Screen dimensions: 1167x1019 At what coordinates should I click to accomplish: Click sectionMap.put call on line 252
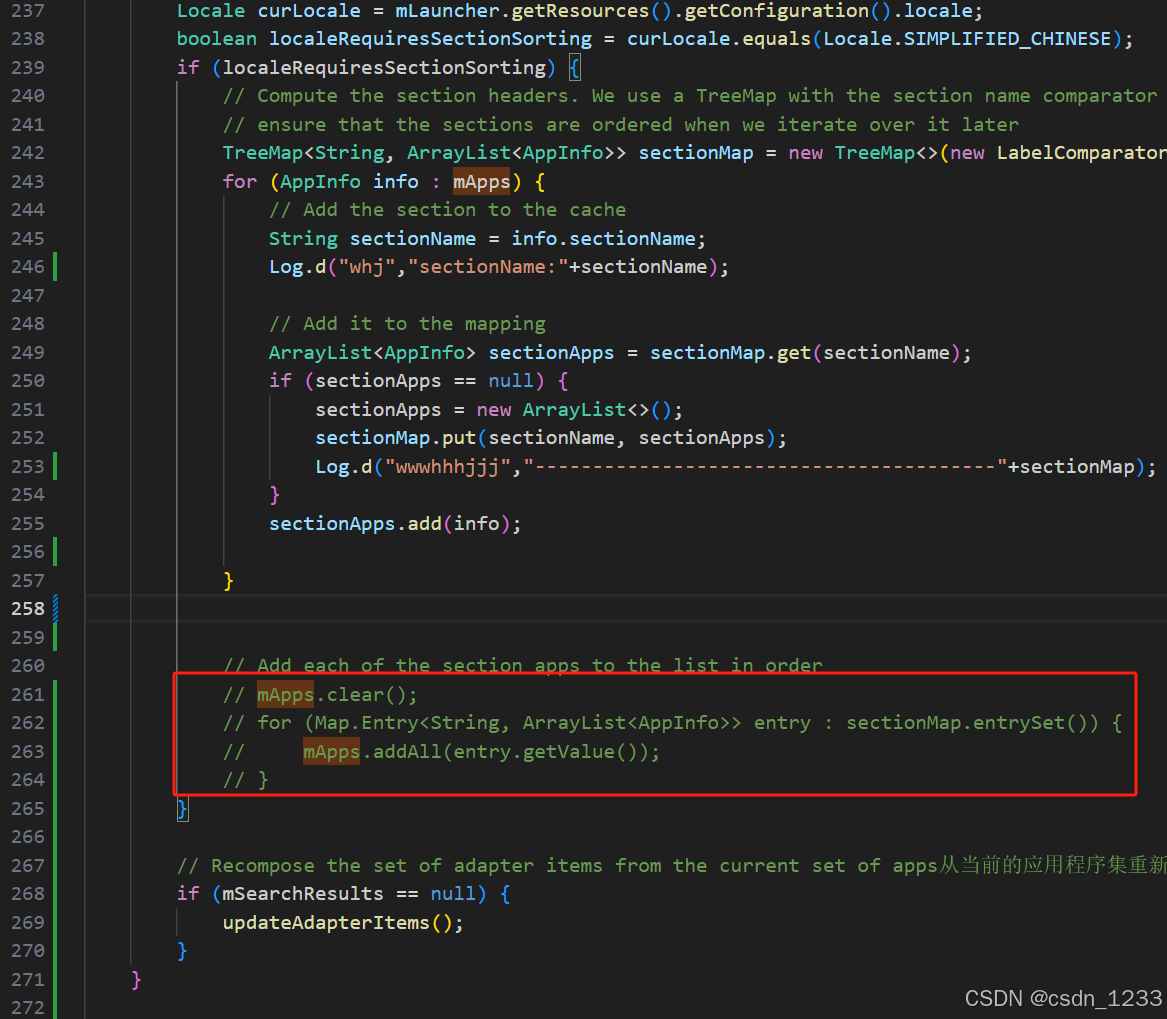pos(551,438)
